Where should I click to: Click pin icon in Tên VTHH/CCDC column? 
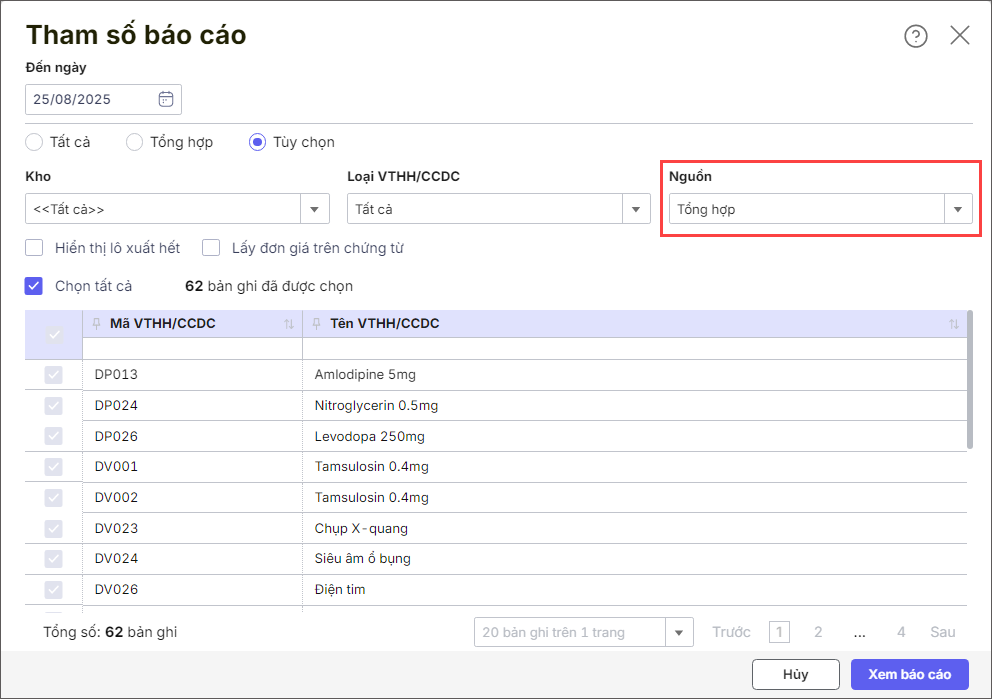coord(316,324)
